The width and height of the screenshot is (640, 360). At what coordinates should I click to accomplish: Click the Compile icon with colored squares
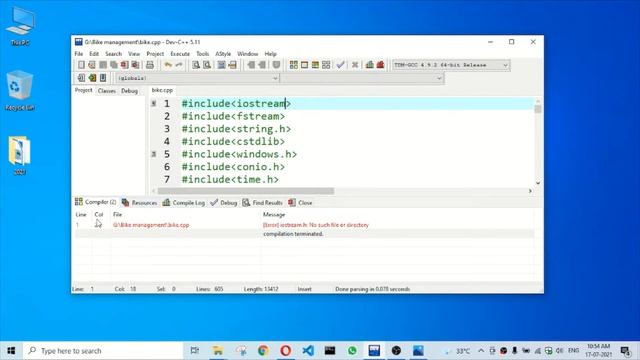[x=293, y=65]
